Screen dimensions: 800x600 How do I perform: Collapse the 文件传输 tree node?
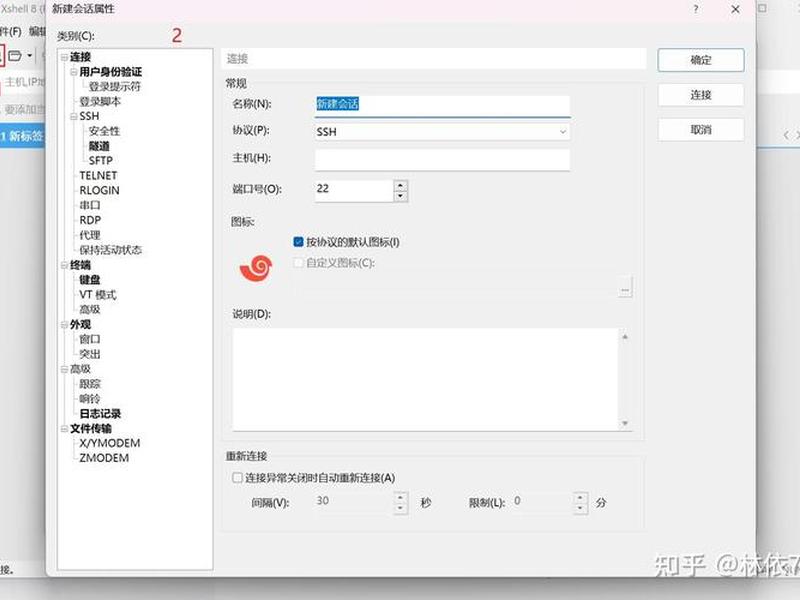click(64, 429)
